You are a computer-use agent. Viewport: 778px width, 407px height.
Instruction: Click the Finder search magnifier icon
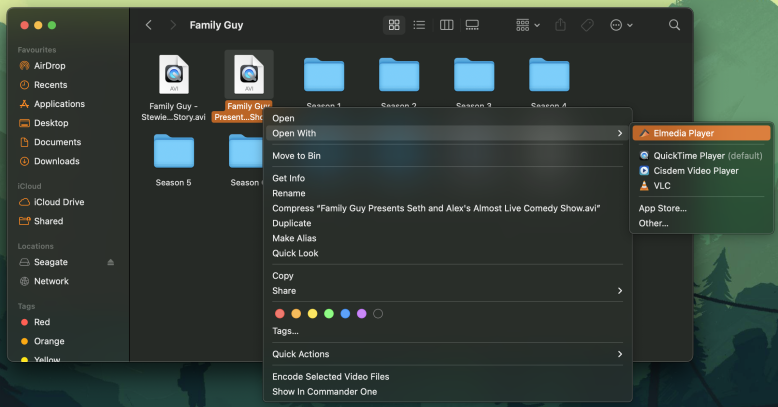[674, 25]
